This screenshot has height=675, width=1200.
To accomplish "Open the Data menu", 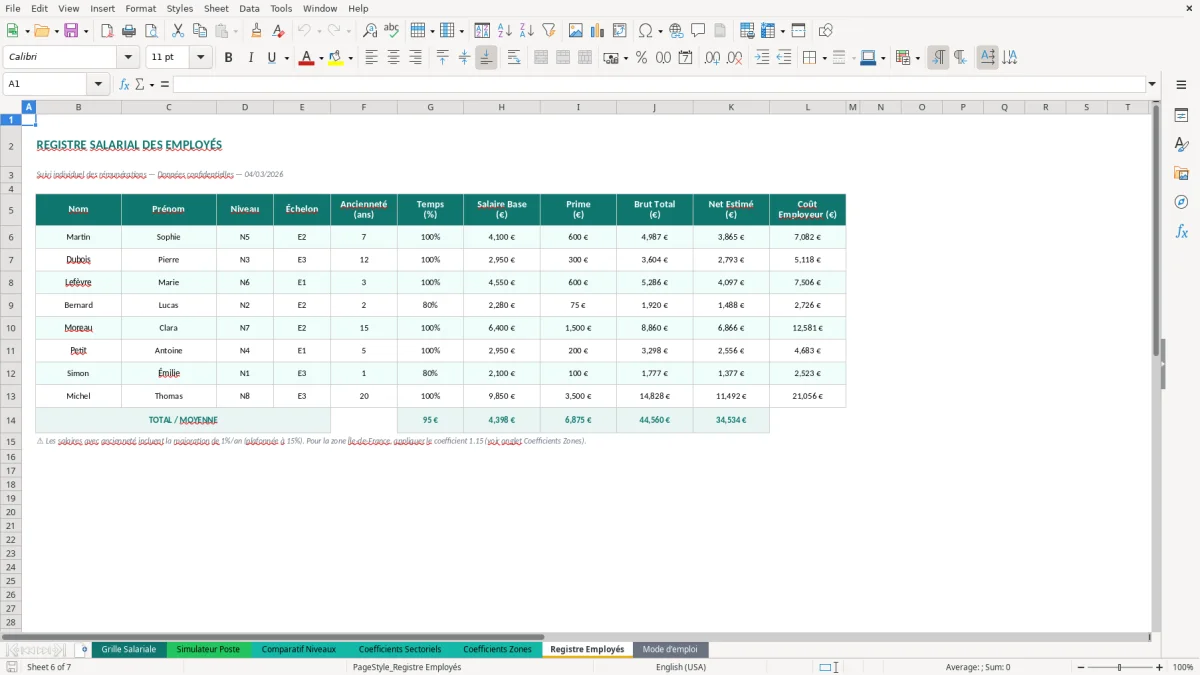I will (x=249, y=8).
